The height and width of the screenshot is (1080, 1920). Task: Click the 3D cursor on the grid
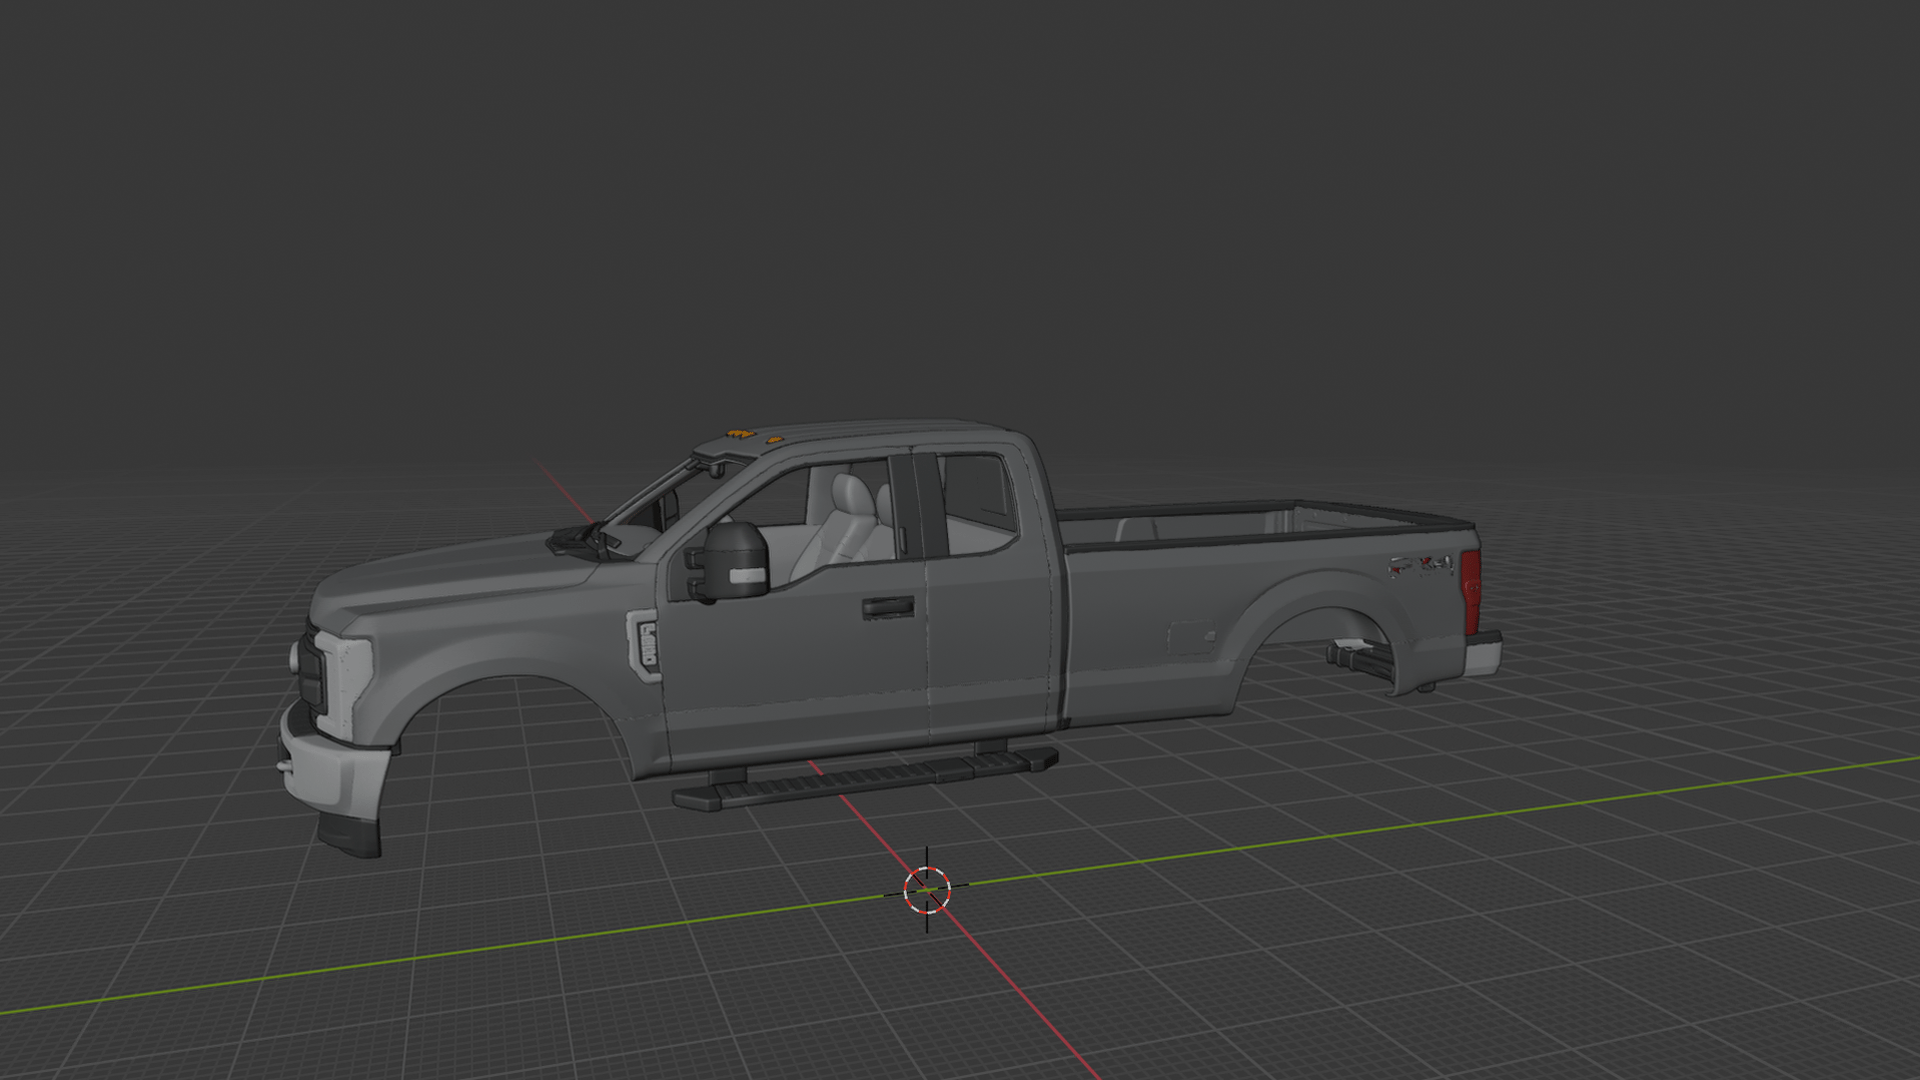(927, 889)
